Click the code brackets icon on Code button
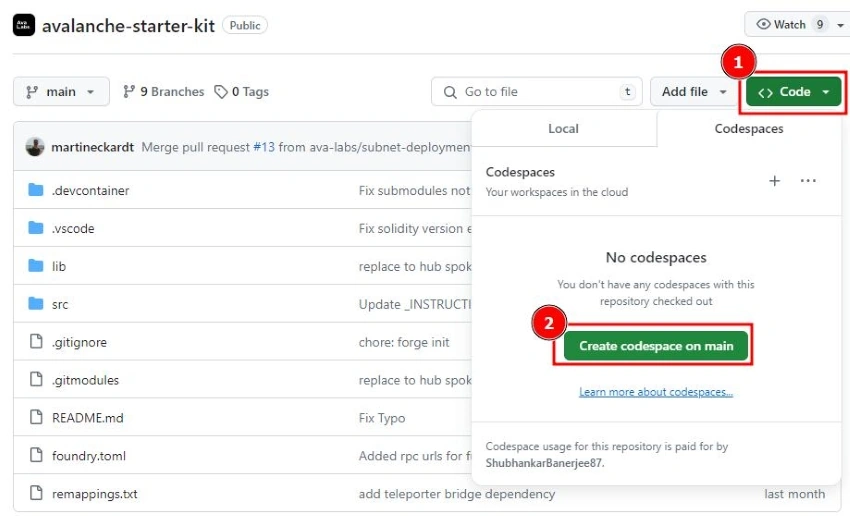This screenshot has height=516, width=850. [x=765, y=93]
